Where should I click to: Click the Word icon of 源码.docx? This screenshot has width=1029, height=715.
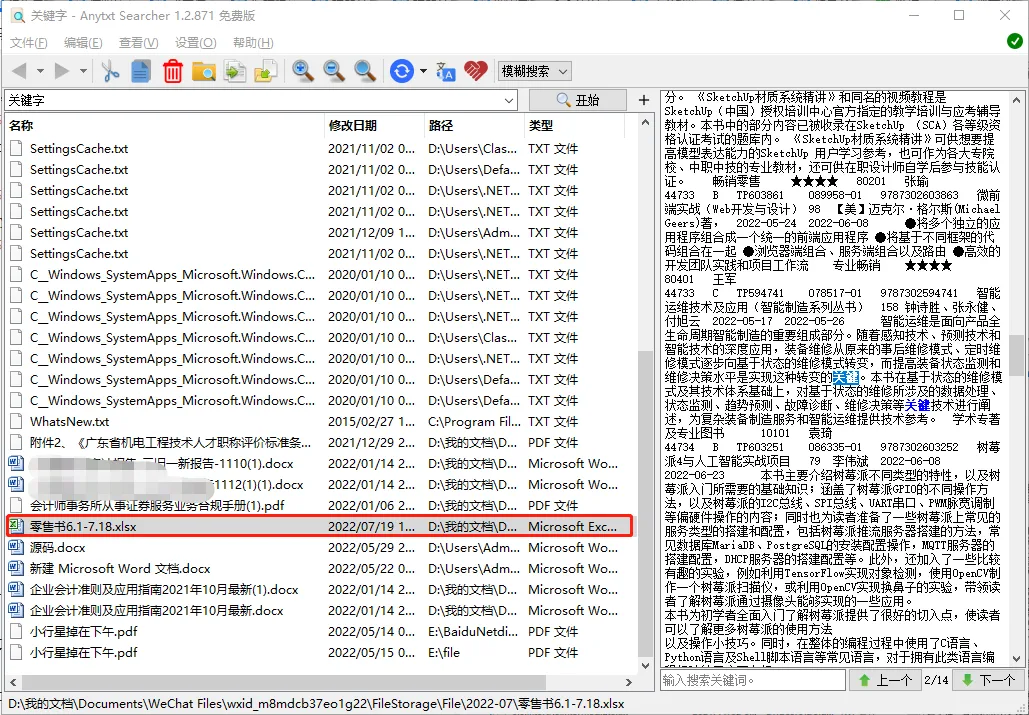point(16,547)
